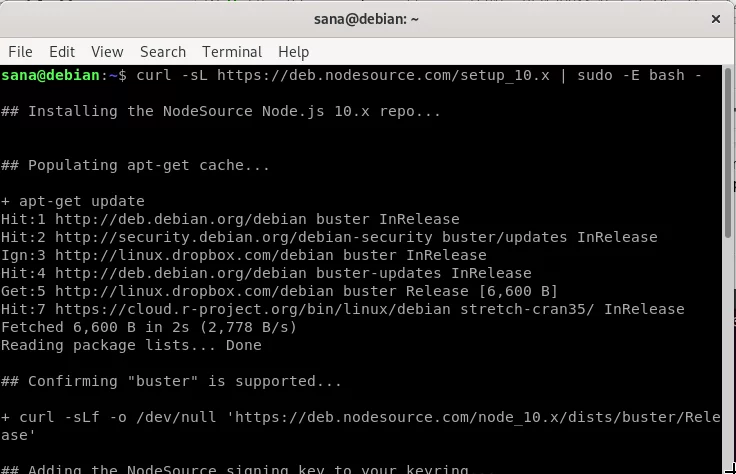Click the cloud.r-project.org URL

coord(253,309)
